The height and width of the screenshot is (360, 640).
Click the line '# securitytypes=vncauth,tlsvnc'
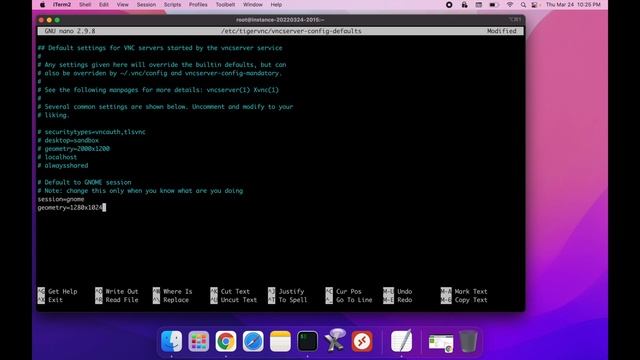tap(91, 132)
